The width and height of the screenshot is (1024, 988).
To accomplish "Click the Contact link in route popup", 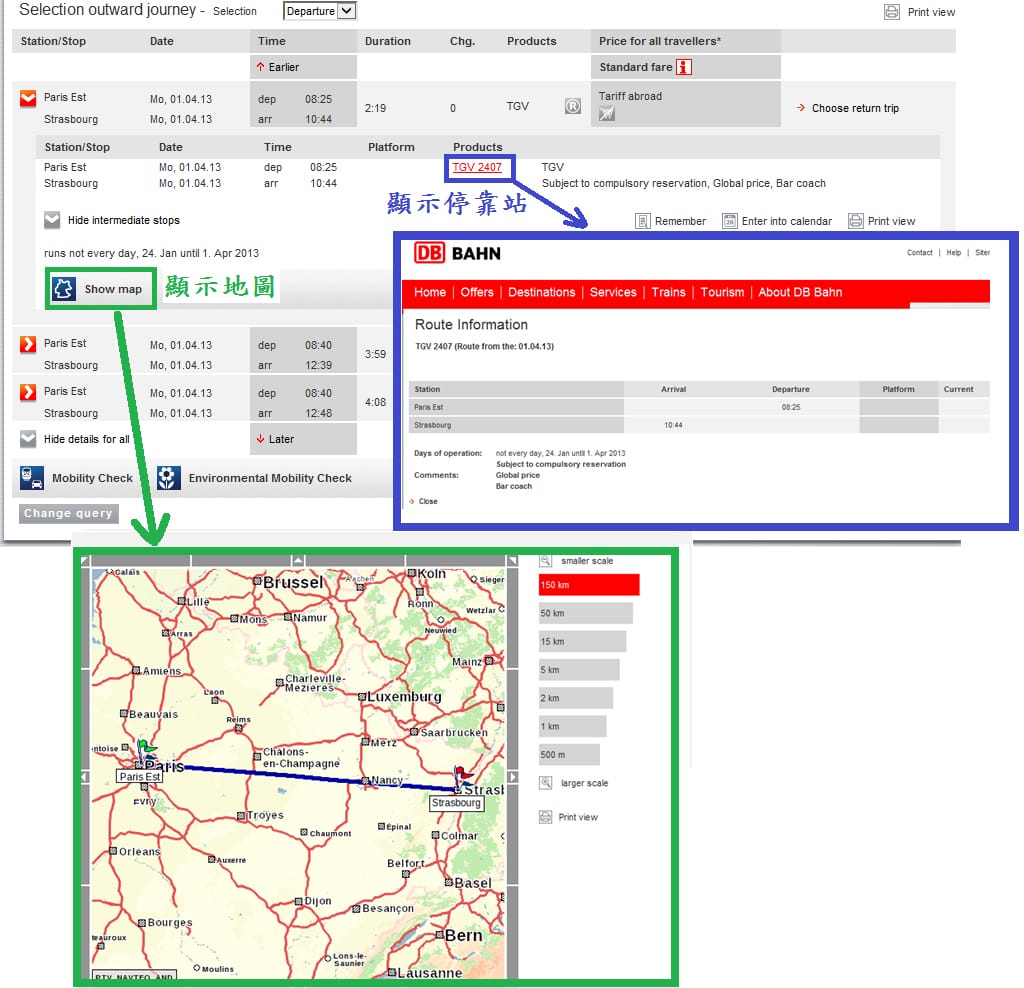I will [919, 253].
